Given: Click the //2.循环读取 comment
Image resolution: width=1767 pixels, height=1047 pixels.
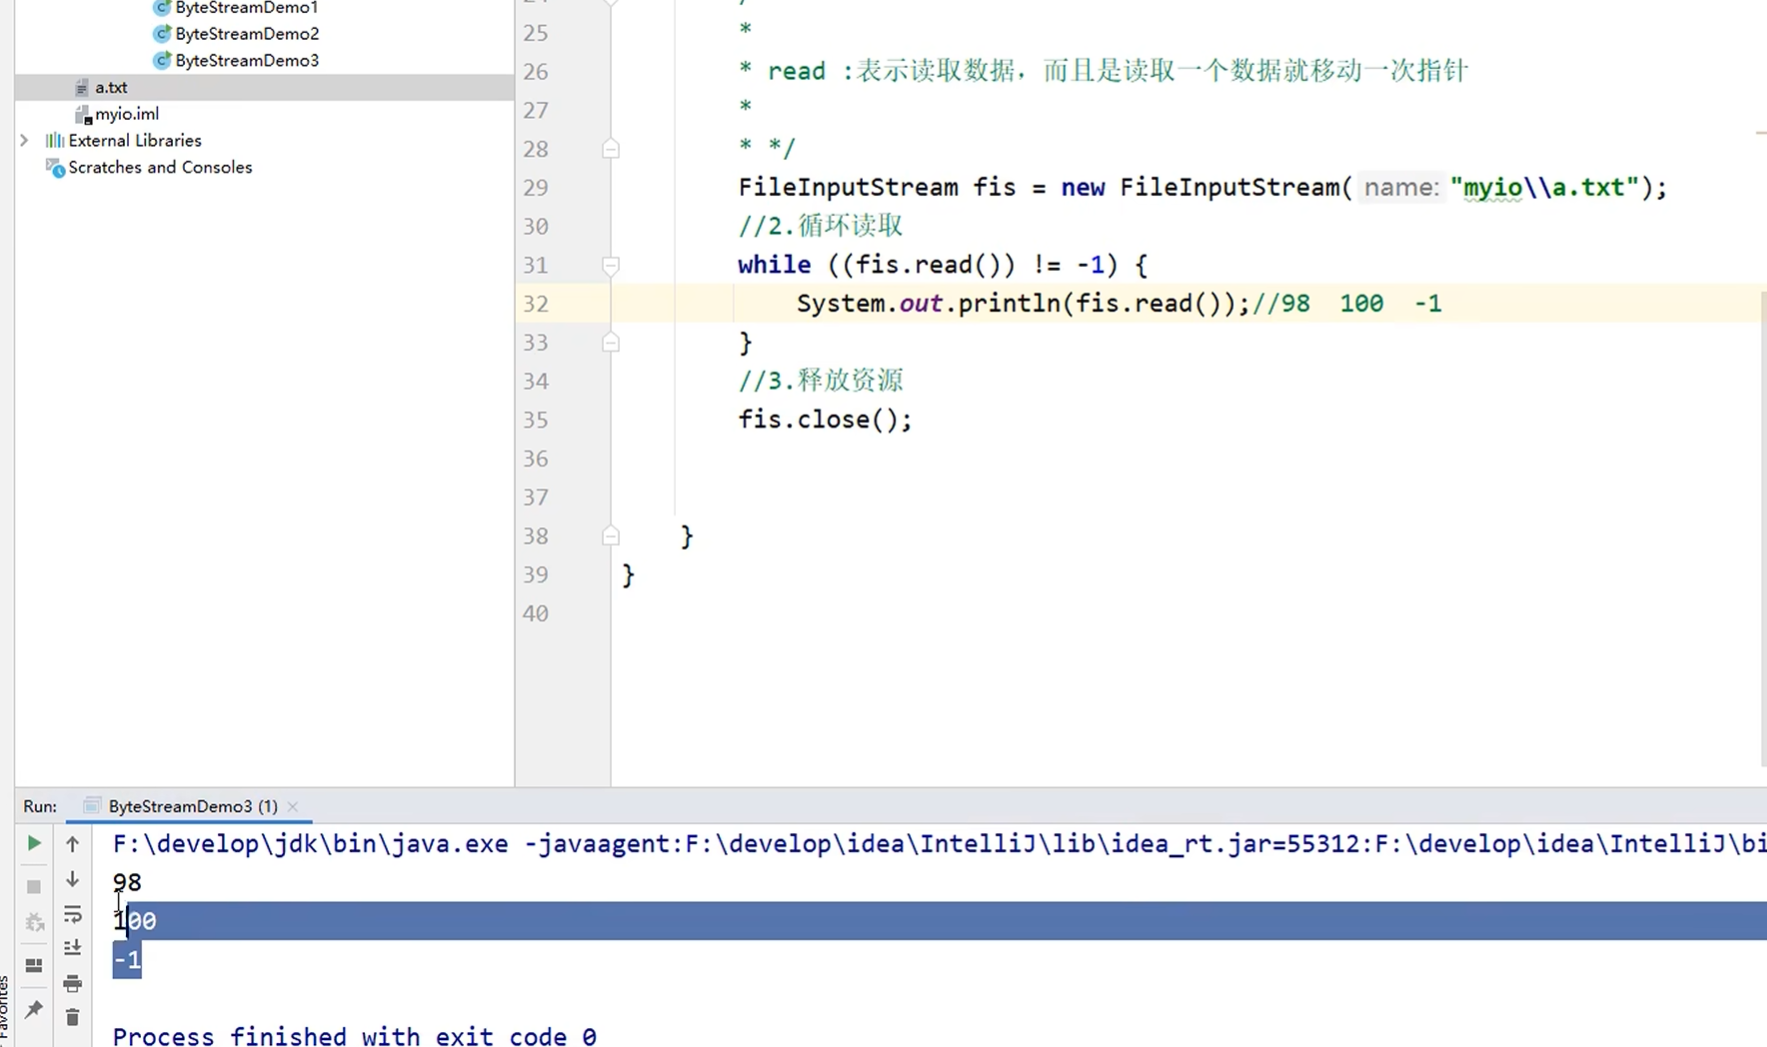Looking at the screenshot, I should pos(820,226).
